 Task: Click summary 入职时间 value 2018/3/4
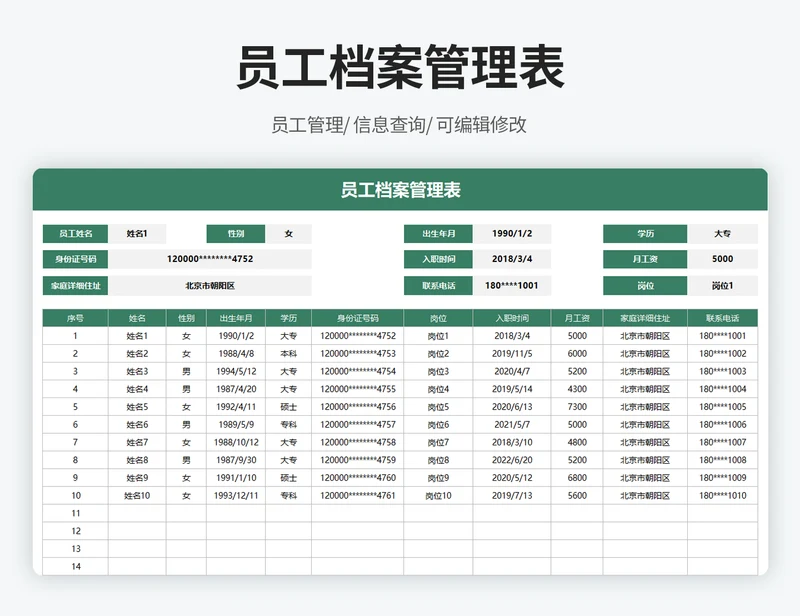point(512,259)
